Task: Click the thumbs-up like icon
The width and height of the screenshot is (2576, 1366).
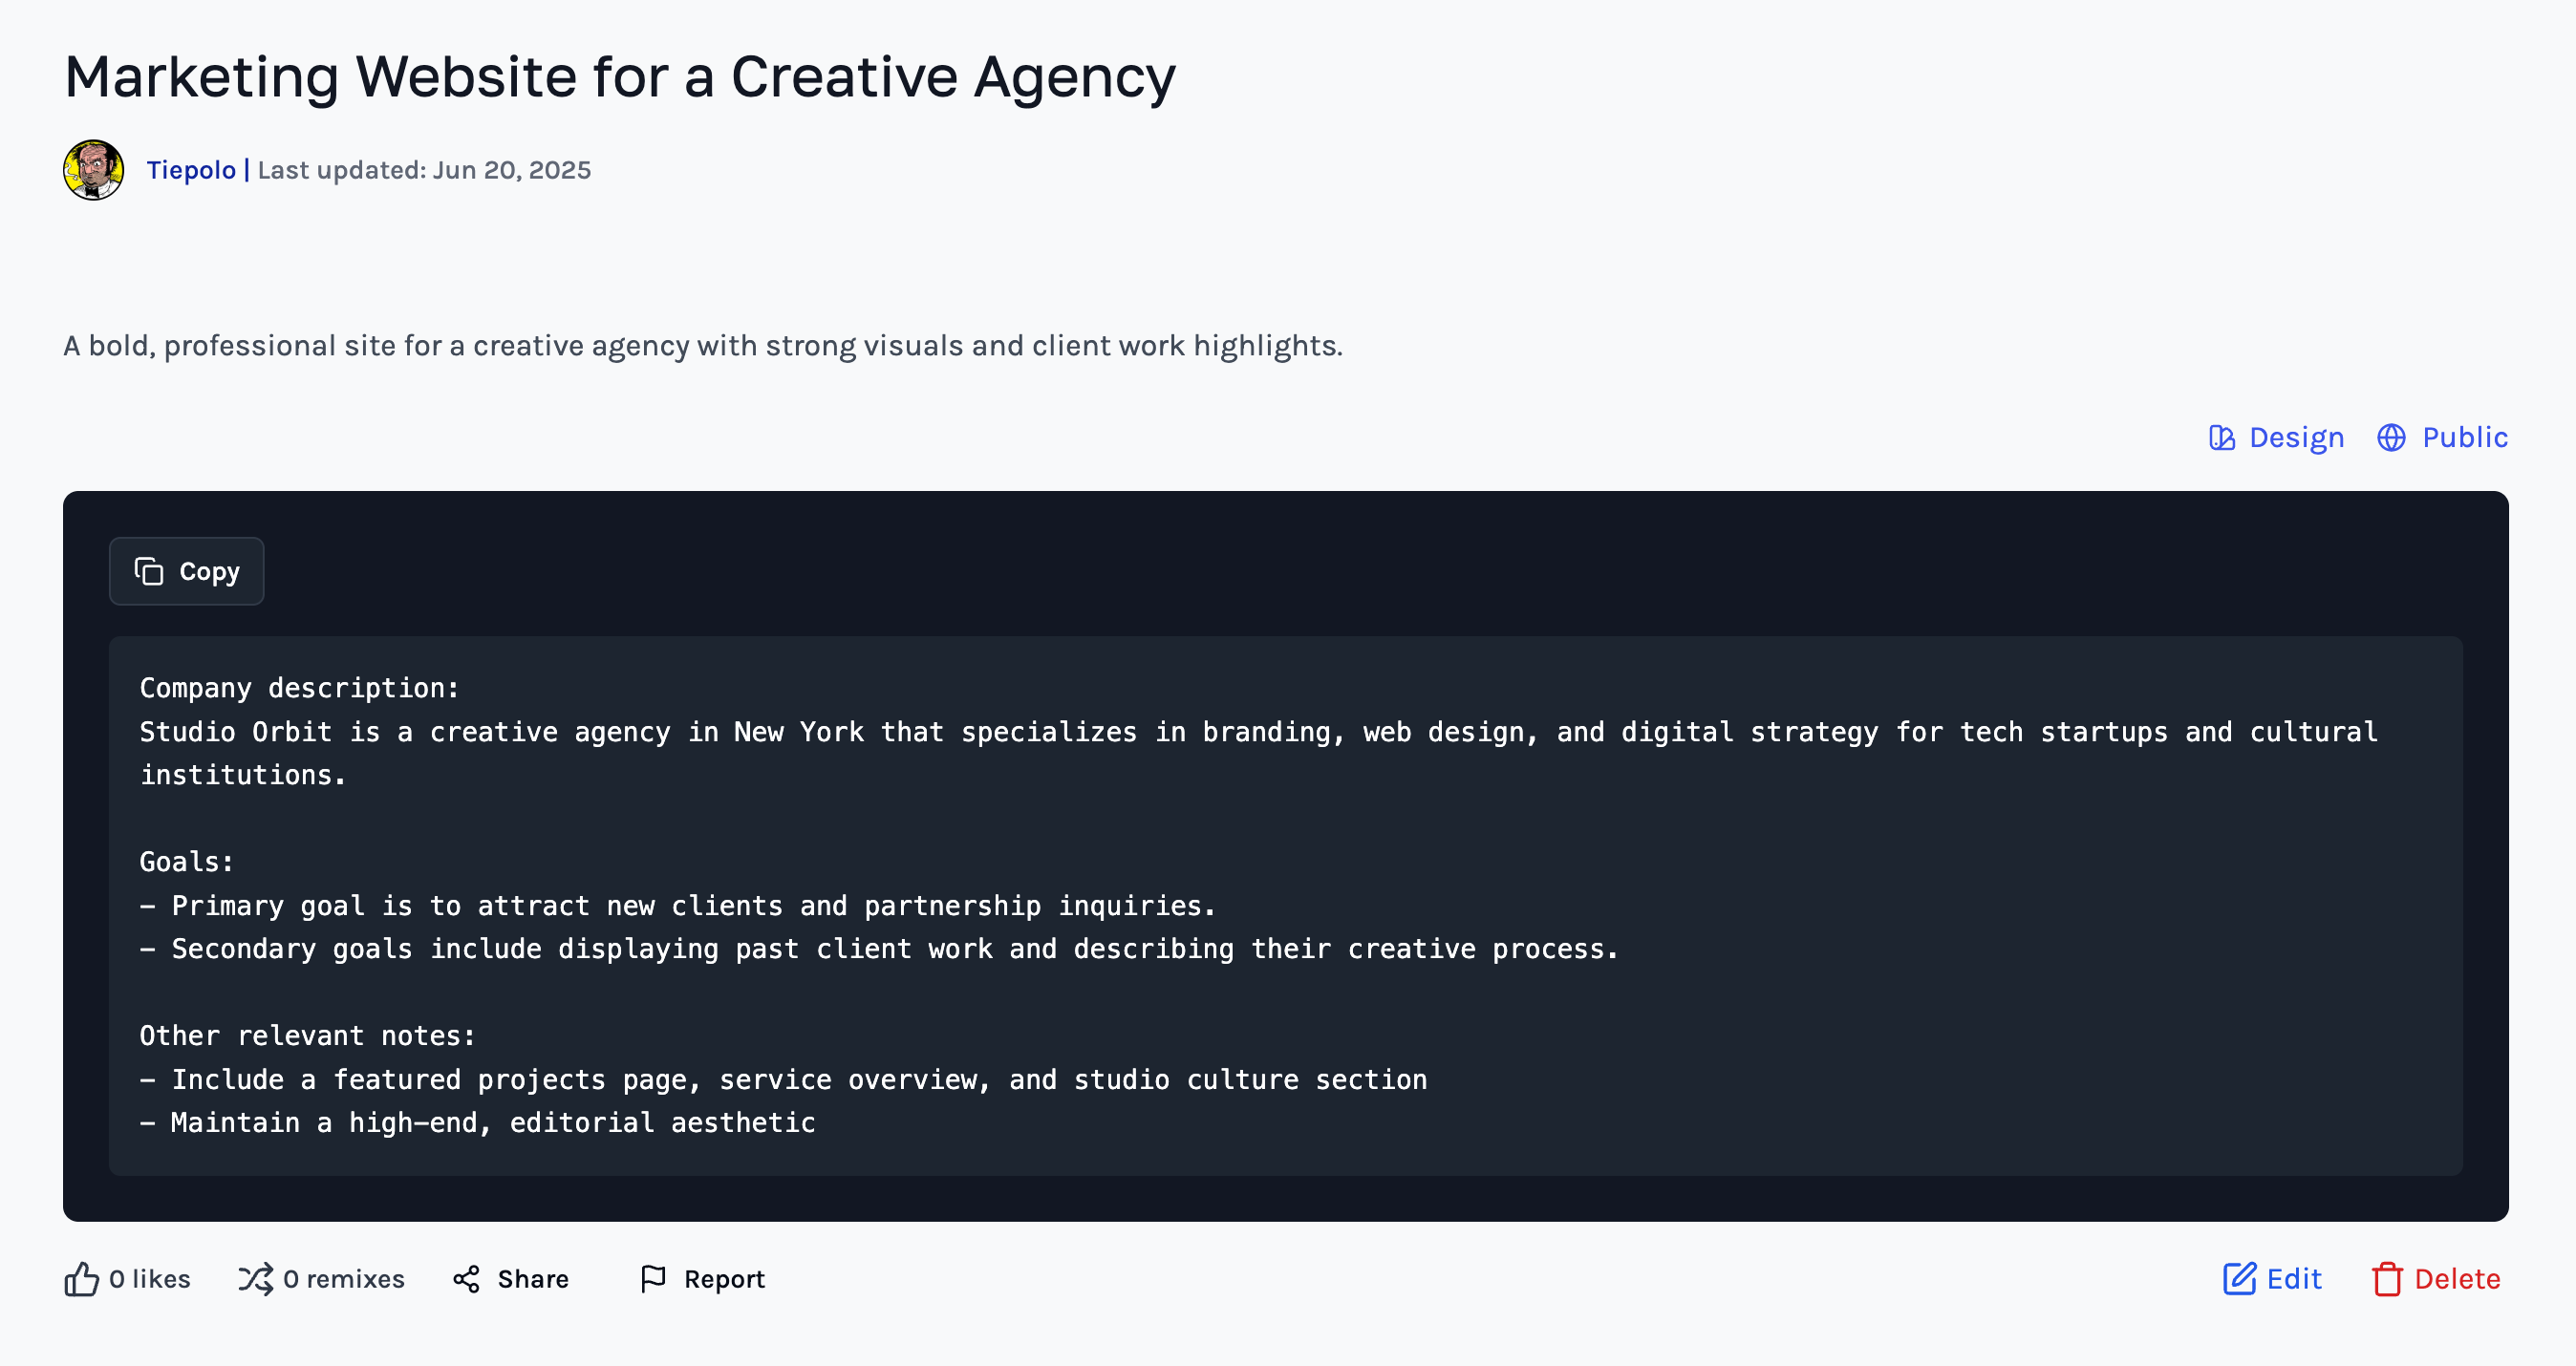Action: tap(82, 1279)
